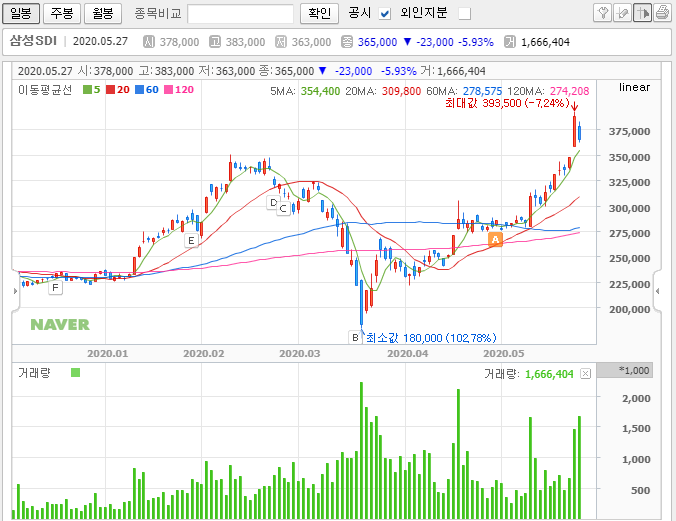Click the 시가 icon before 378,000
Screen dimensions: 676x521
(x=149, y=42)
